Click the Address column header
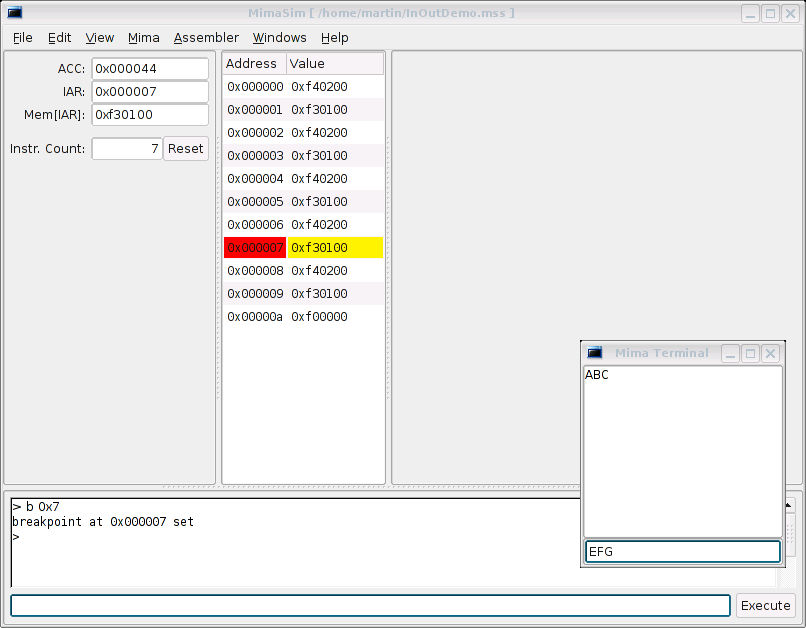 (254, 63)
